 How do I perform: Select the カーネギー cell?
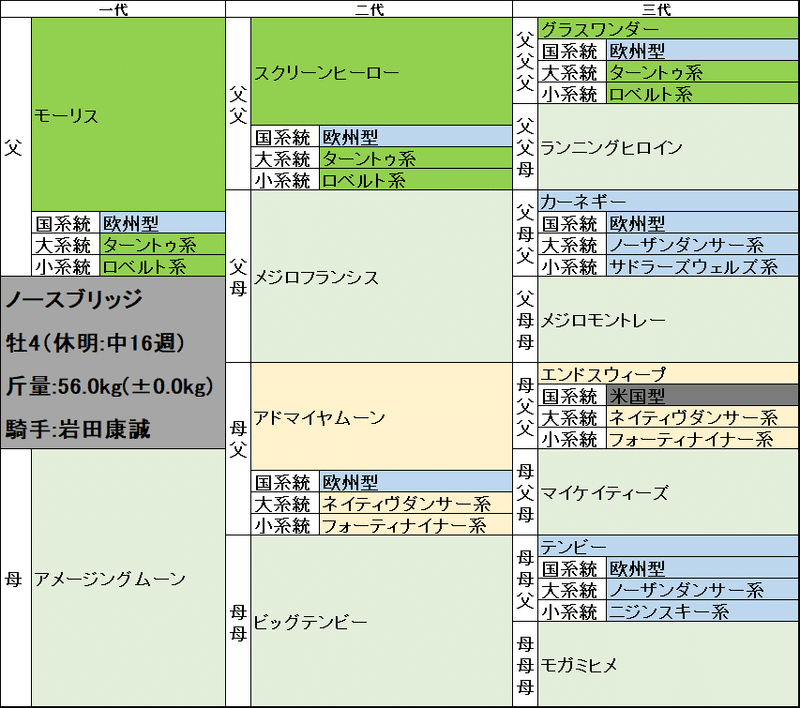point(668,201)
